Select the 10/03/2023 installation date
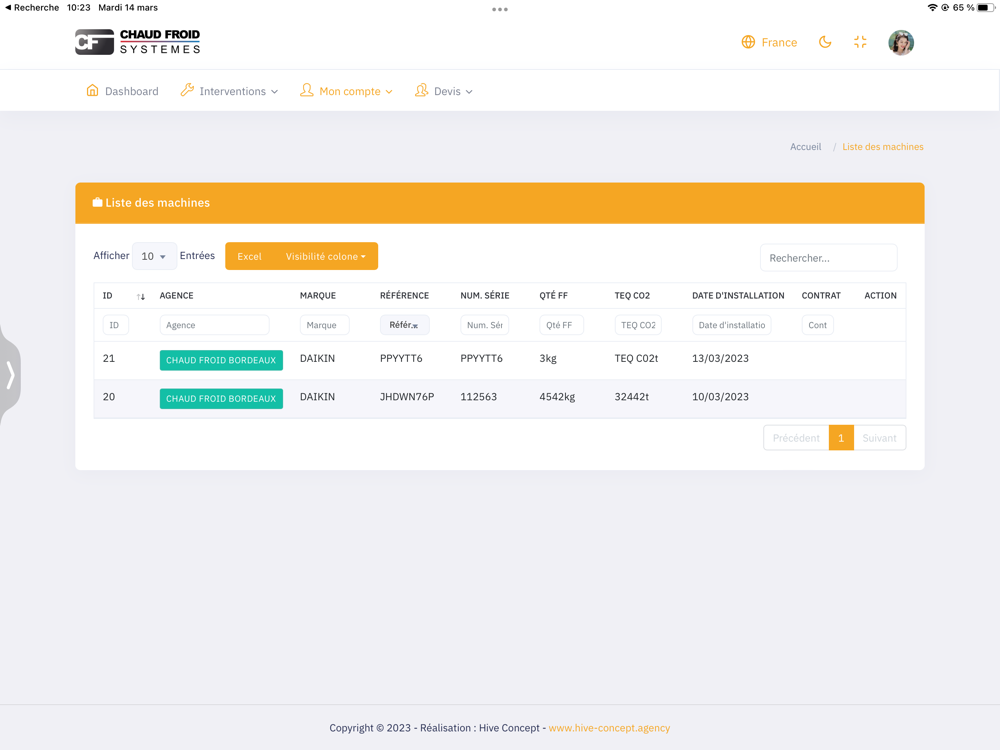This screenshot has width=1000, height=750. (720, 397)
